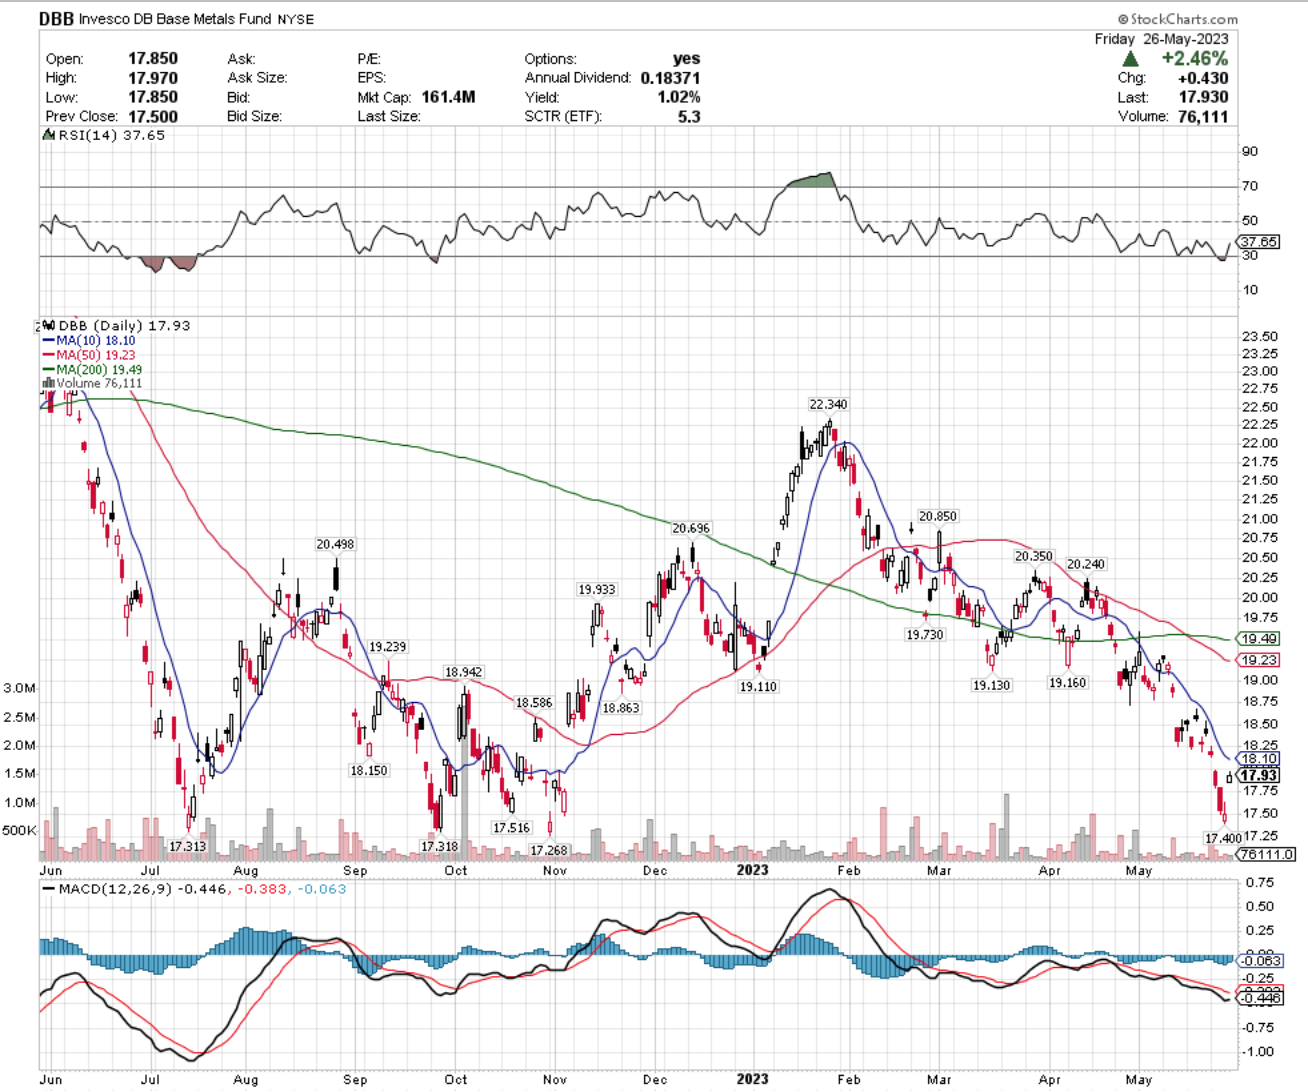The image size is (1308, 1092).
Task: Click the 18.863 price annotation
Action: tap(620, 708)
